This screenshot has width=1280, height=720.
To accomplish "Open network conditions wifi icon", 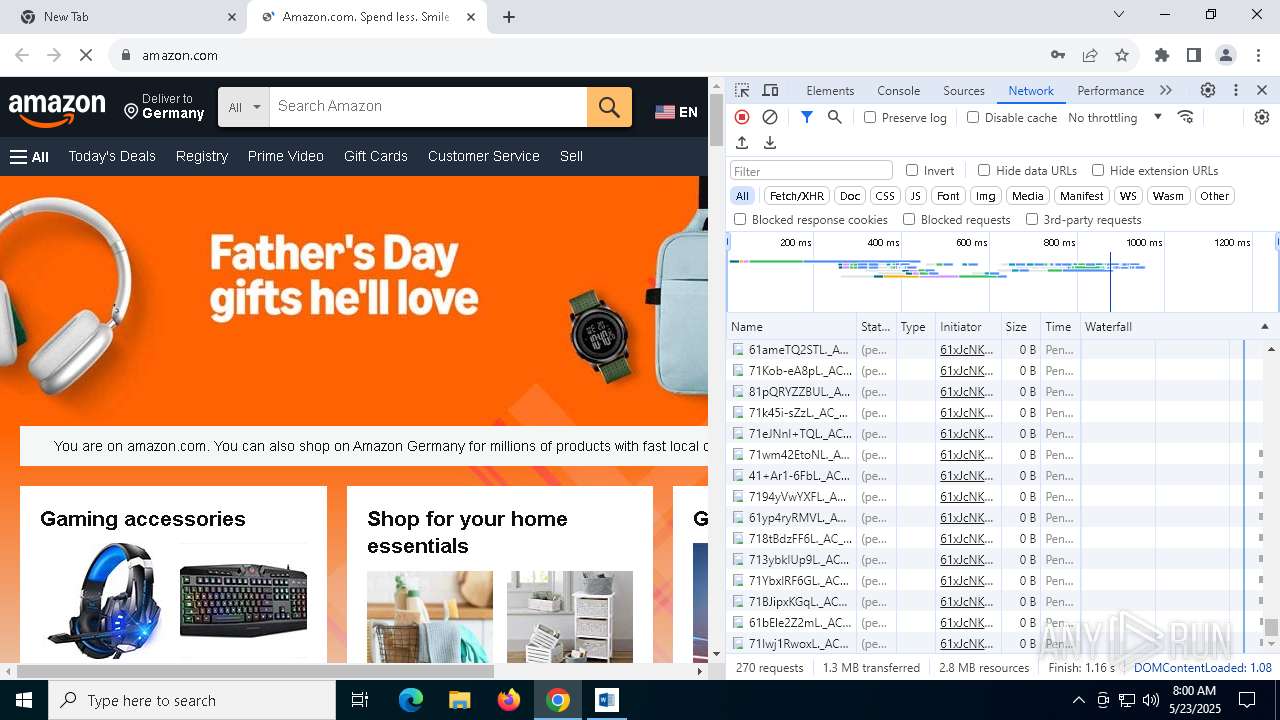I will pos(1186,117).
